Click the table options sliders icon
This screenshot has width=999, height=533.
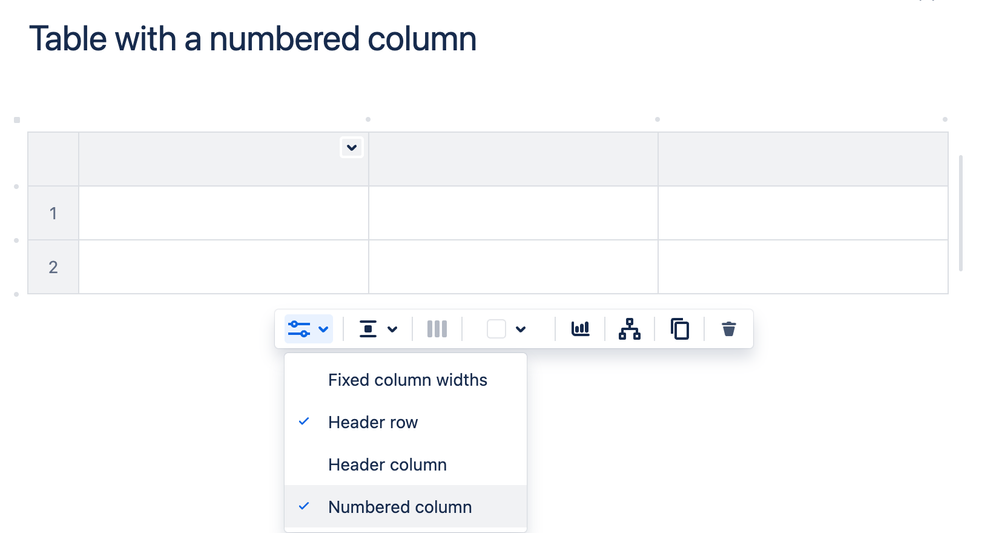click(299, 329)
